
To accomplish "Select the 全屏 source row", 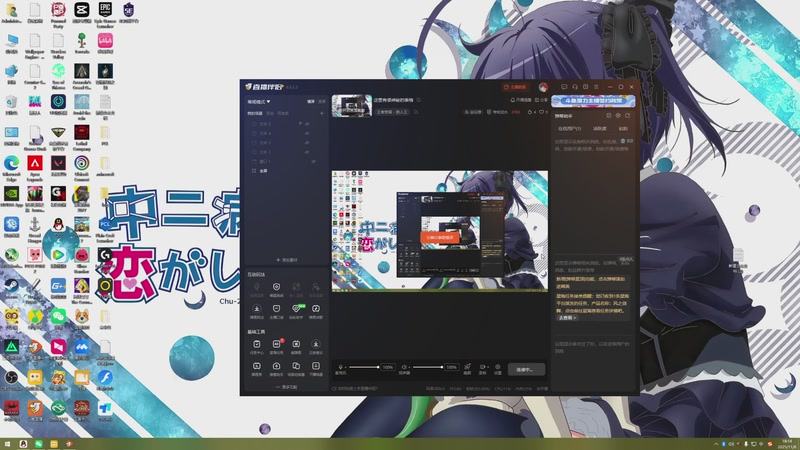I will click(x=286, y=171).
